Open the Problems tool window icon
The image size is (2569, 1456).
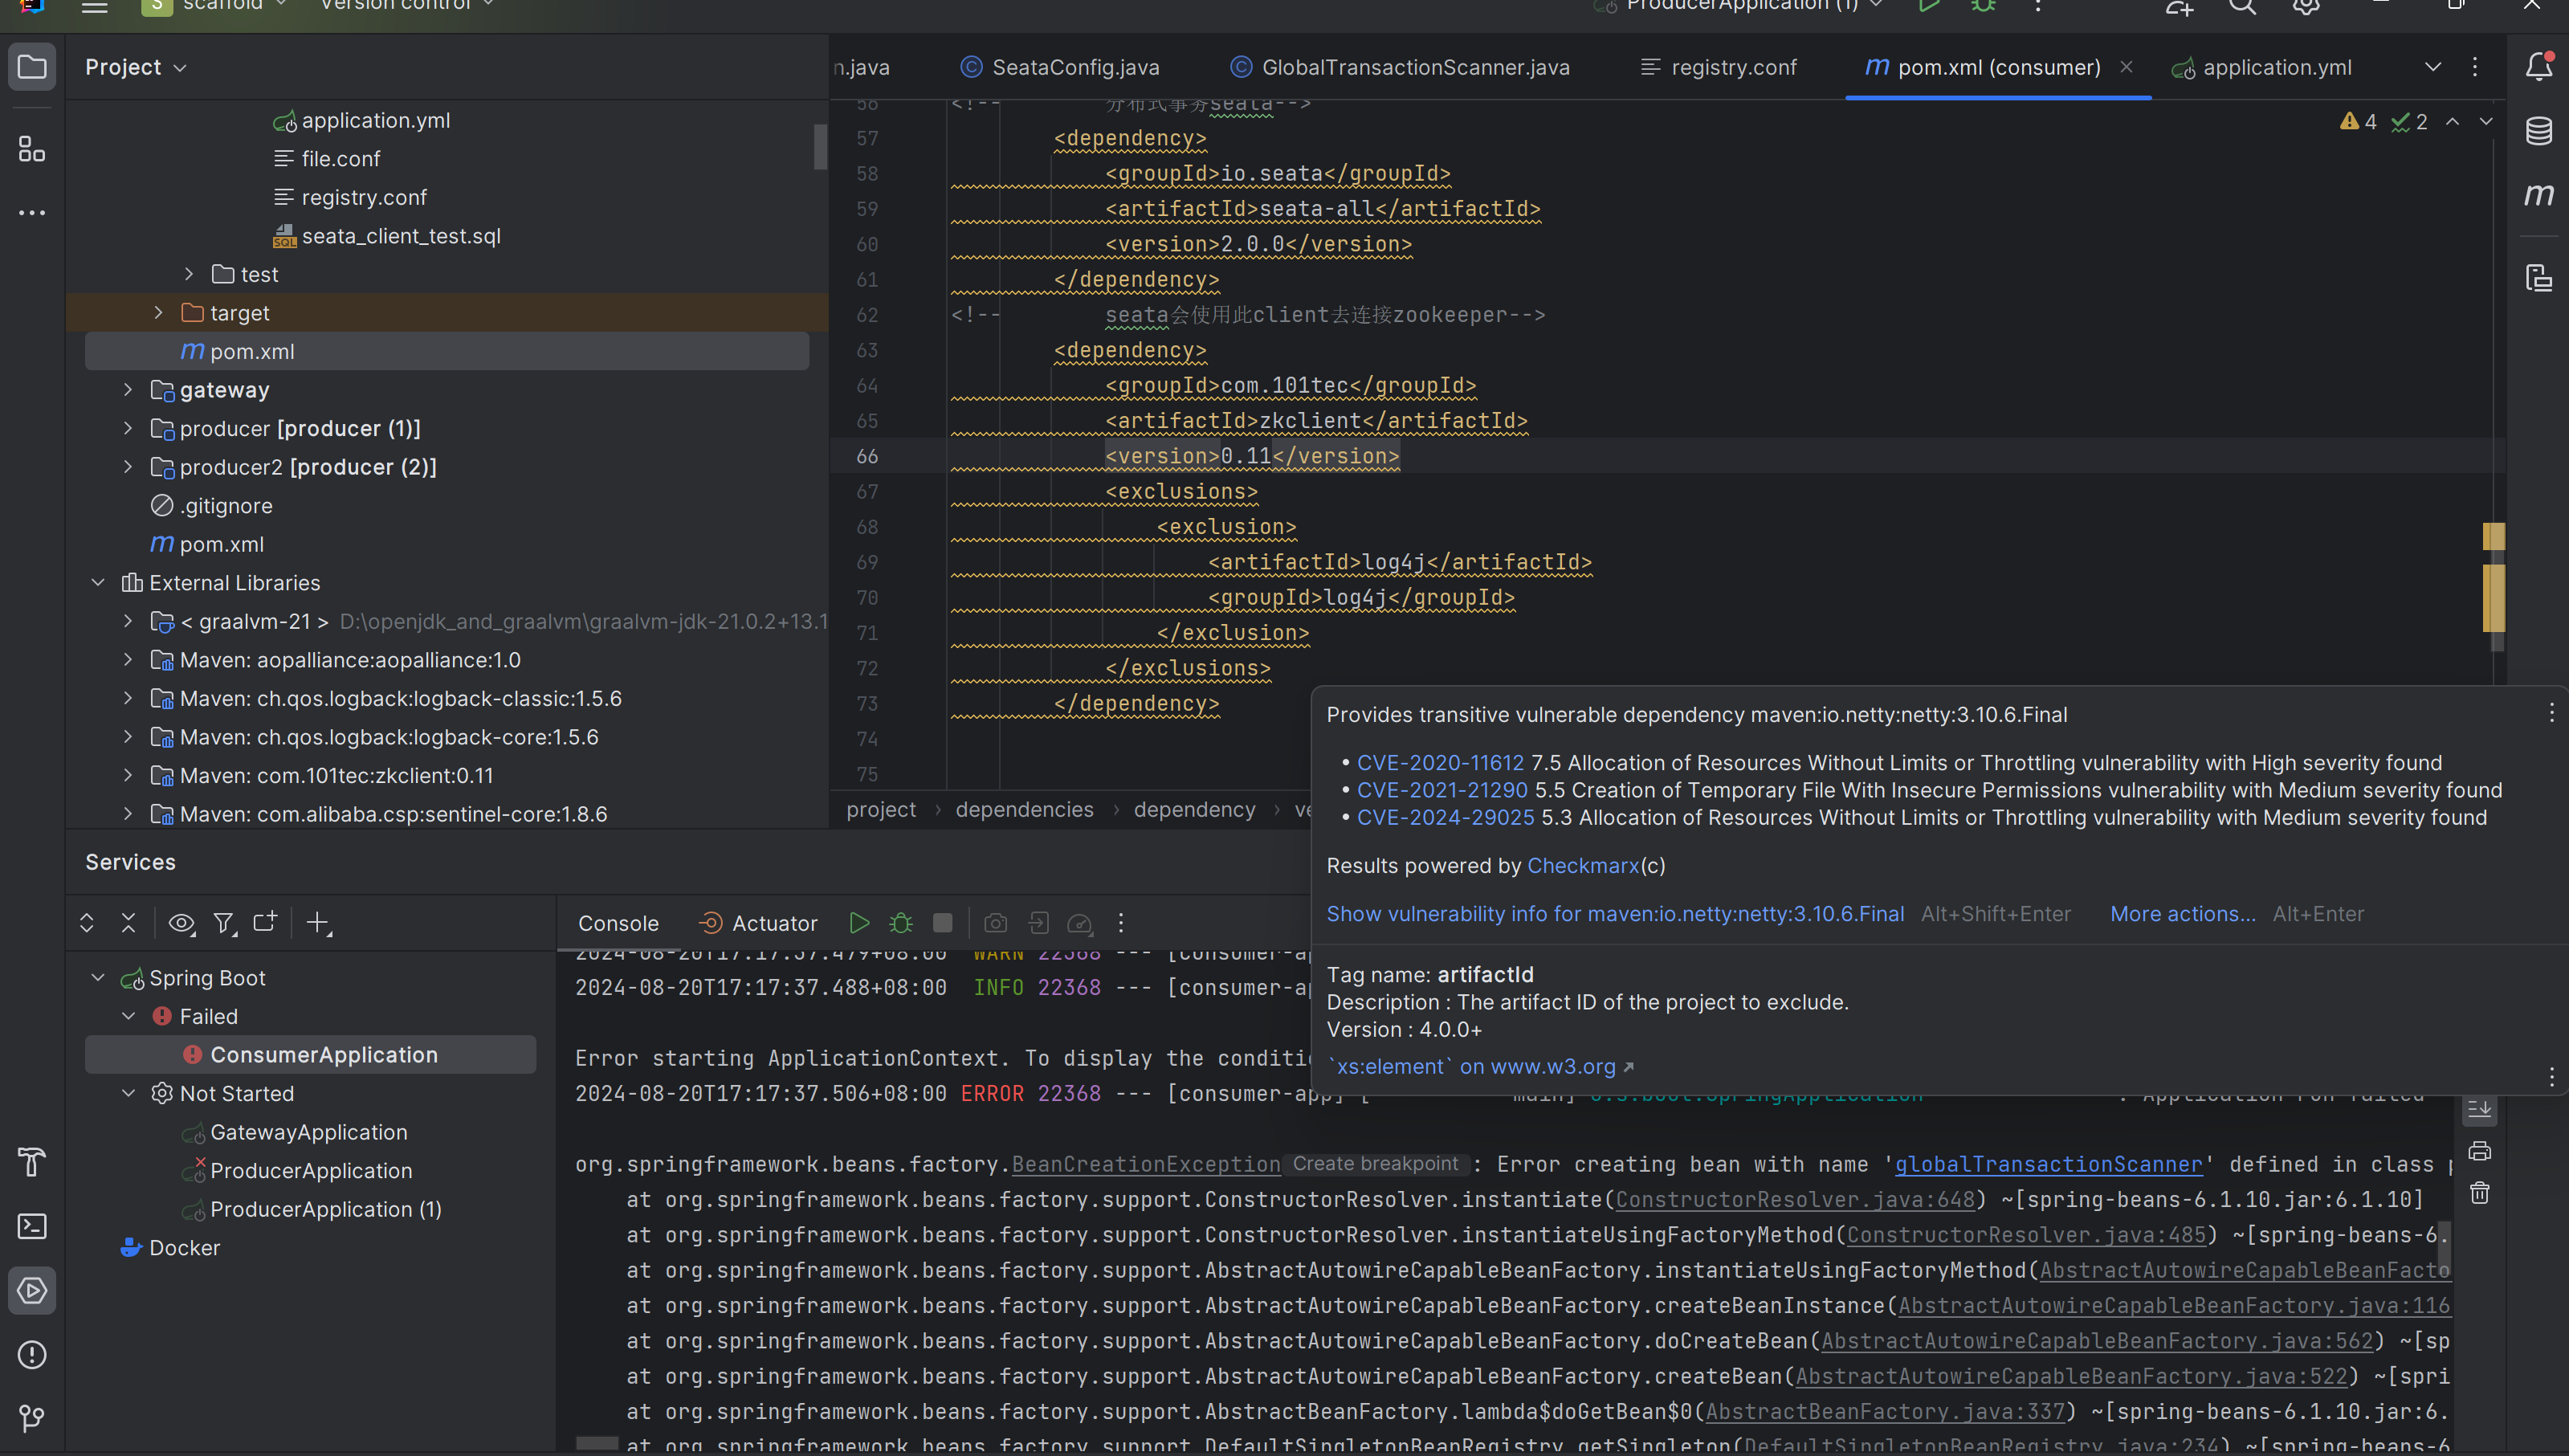32,1354
